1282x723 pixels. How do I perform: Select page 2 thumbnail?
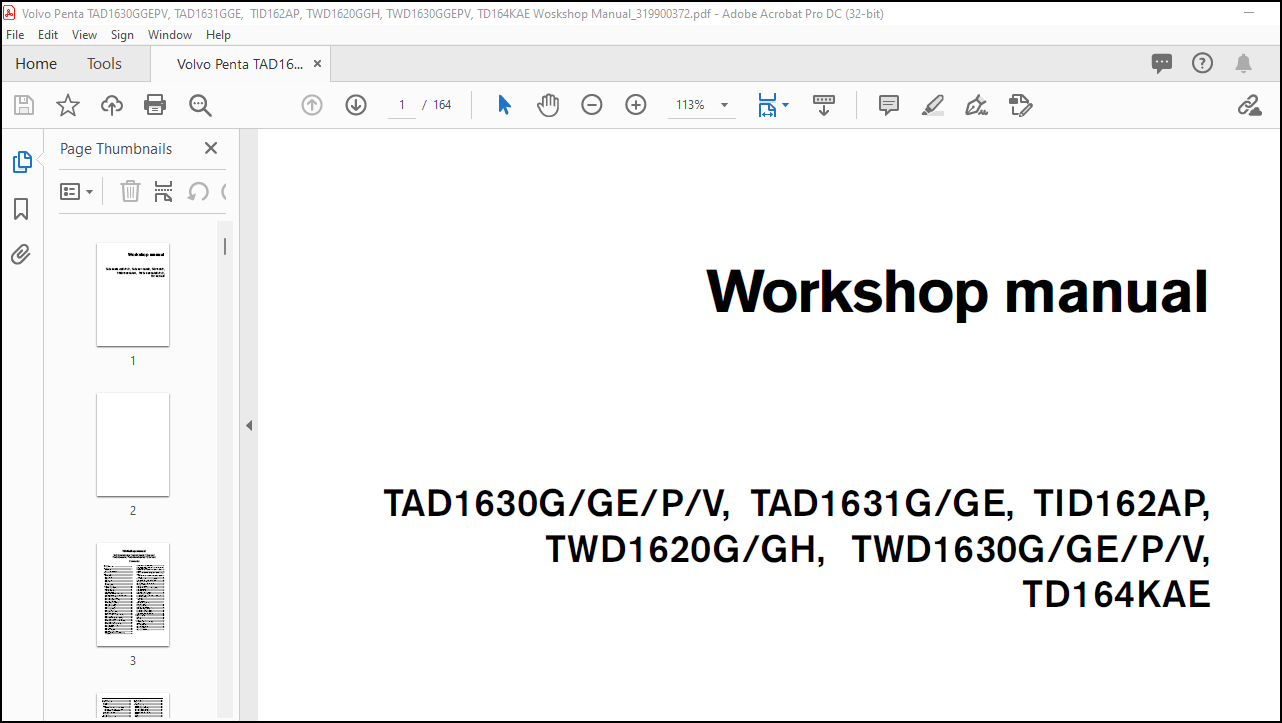[x=133, y=444]
